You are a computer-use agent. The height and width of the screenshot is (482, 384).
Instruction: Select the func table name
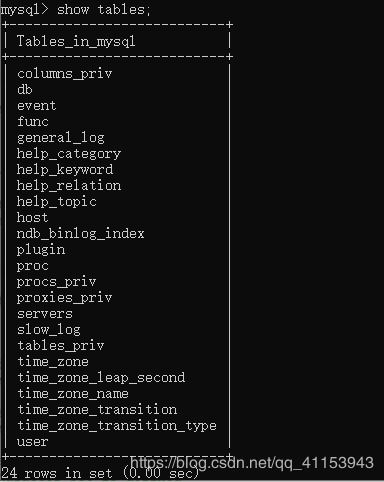[33, 121]
